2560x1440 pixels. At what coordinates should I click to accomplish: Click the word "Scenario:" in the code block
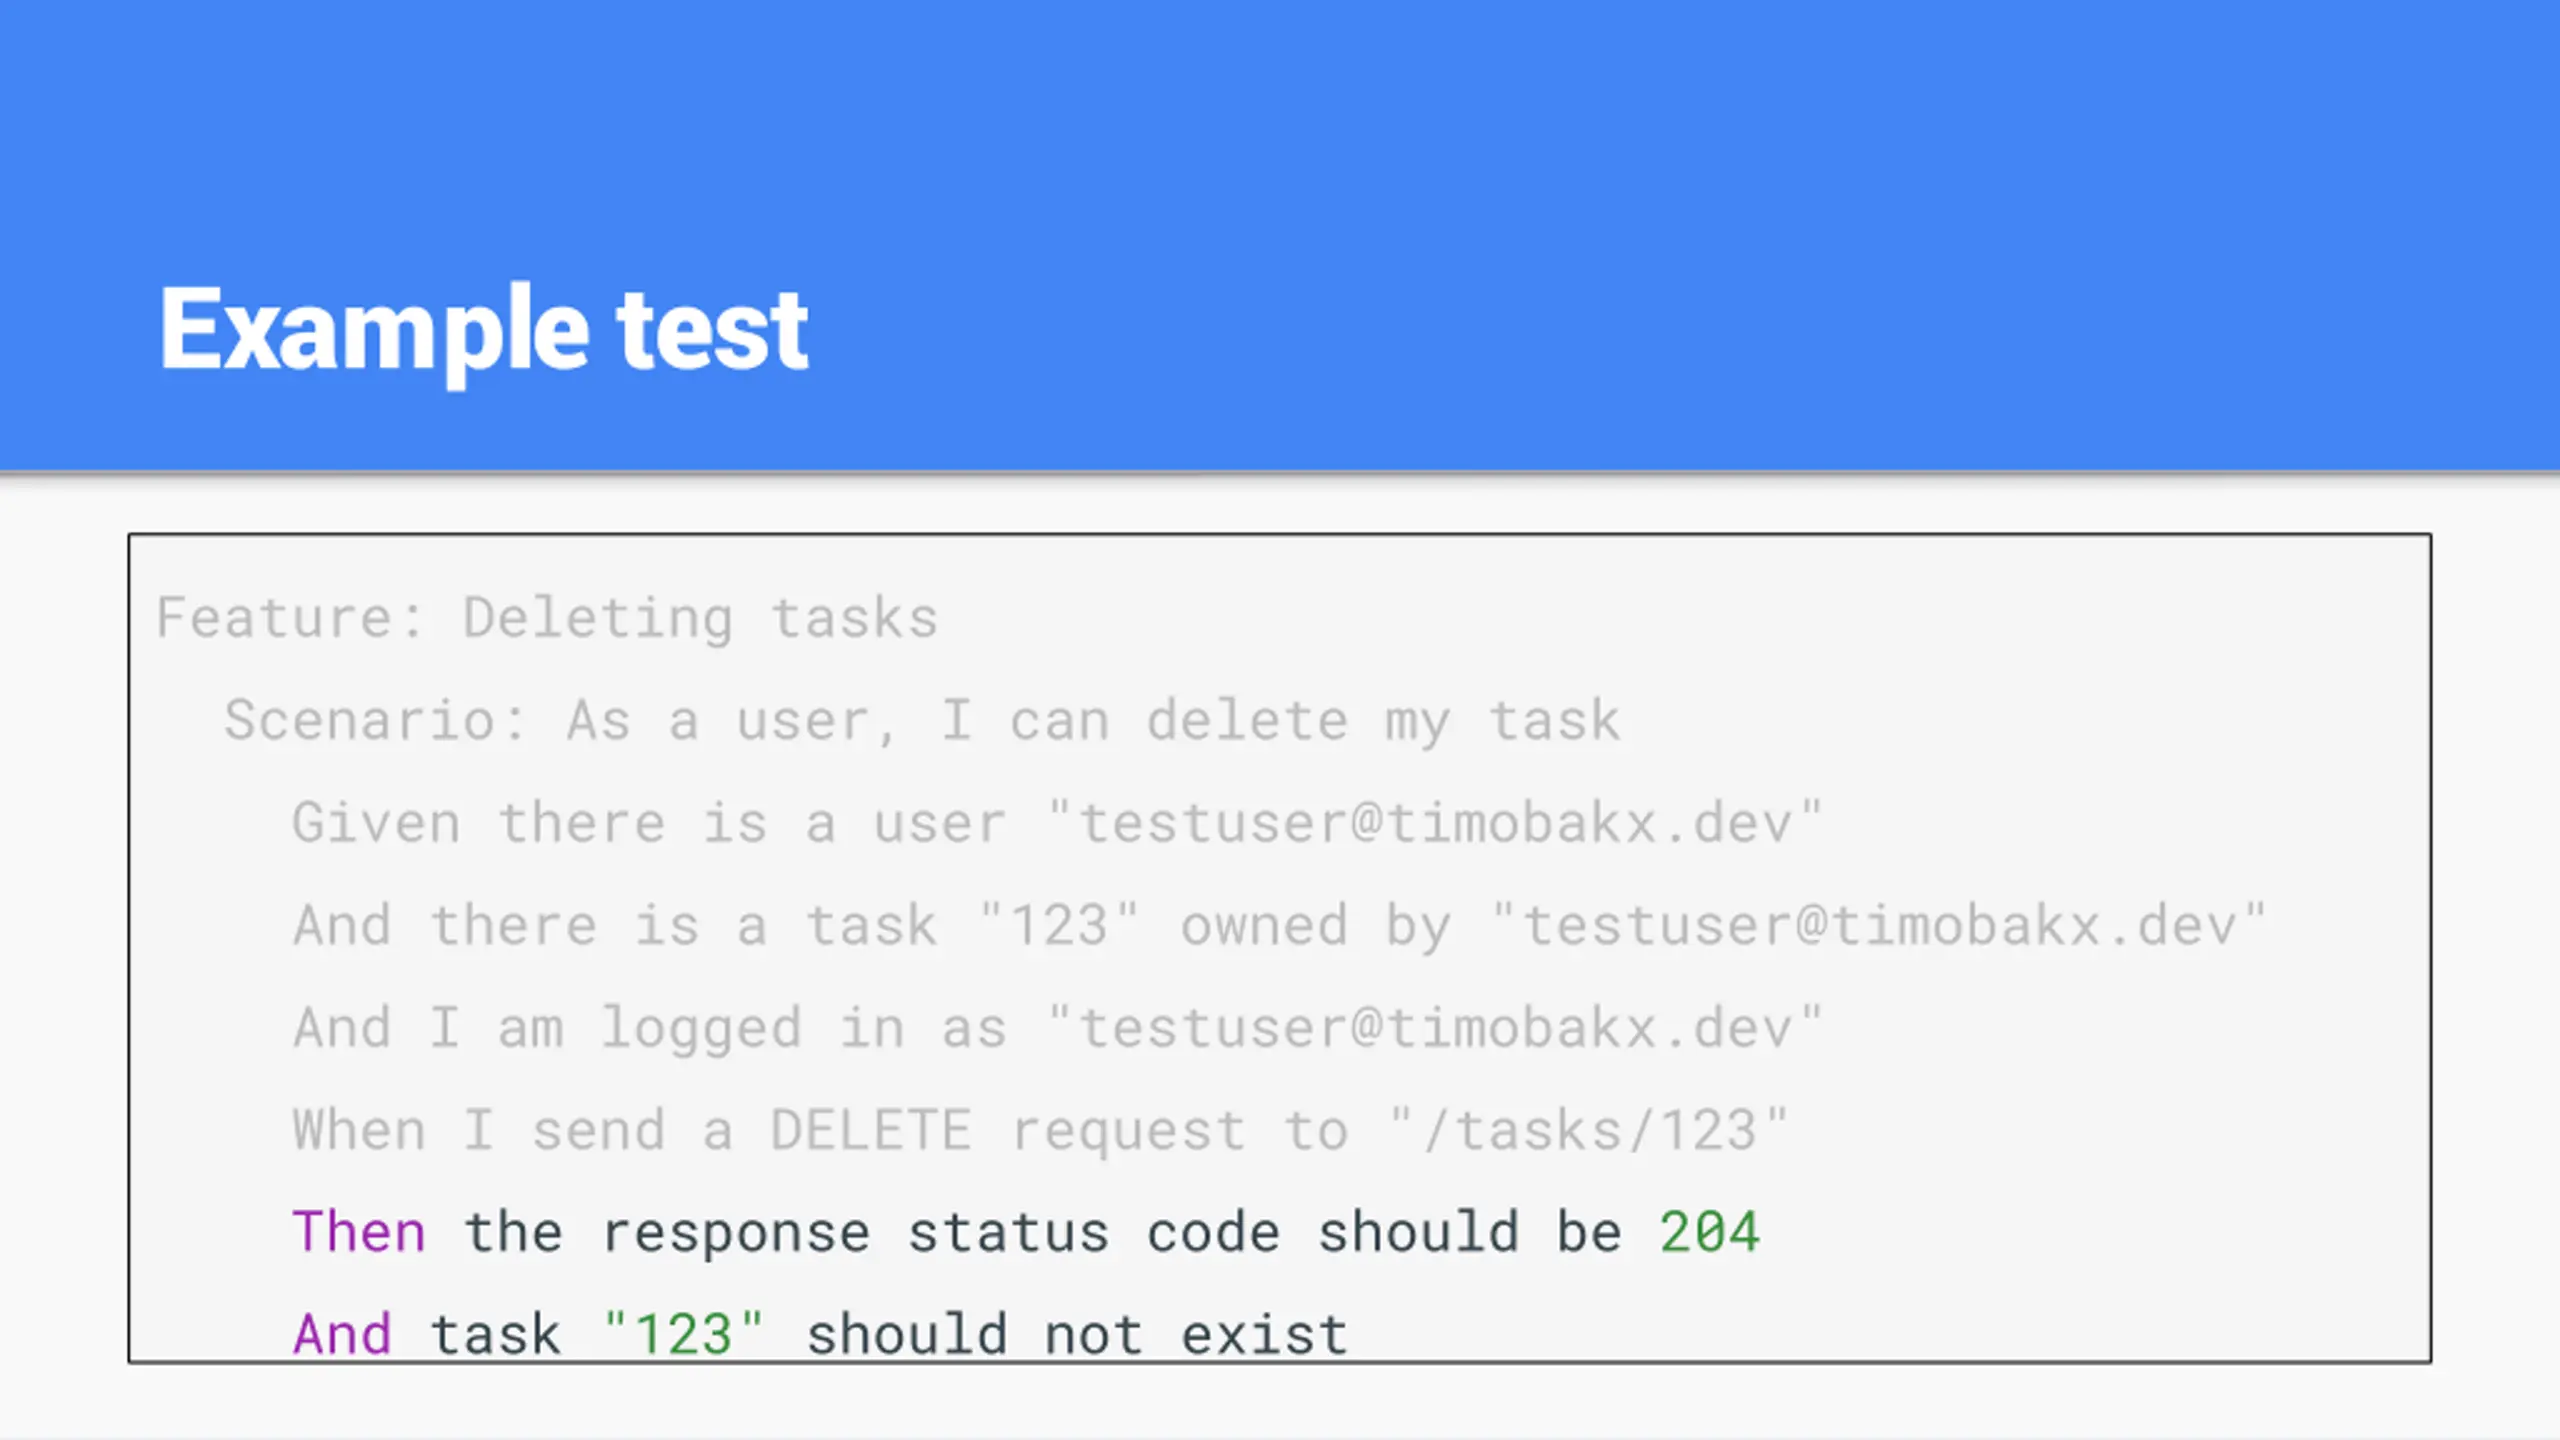(375, 721)
